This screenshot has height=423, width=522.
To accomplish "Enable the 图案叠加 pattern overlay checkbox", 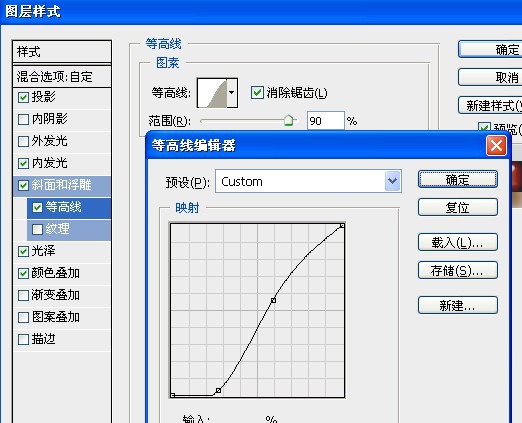I will pyautogui.click(x=23, y=317).
